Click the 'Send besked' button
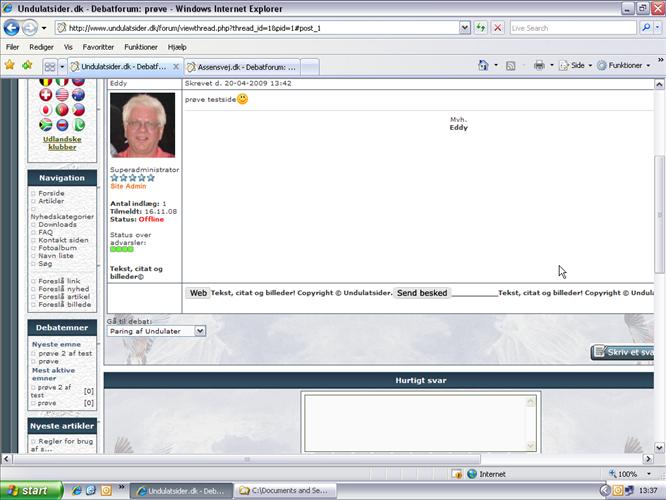The image size is (666, 500). pos(422,293)
